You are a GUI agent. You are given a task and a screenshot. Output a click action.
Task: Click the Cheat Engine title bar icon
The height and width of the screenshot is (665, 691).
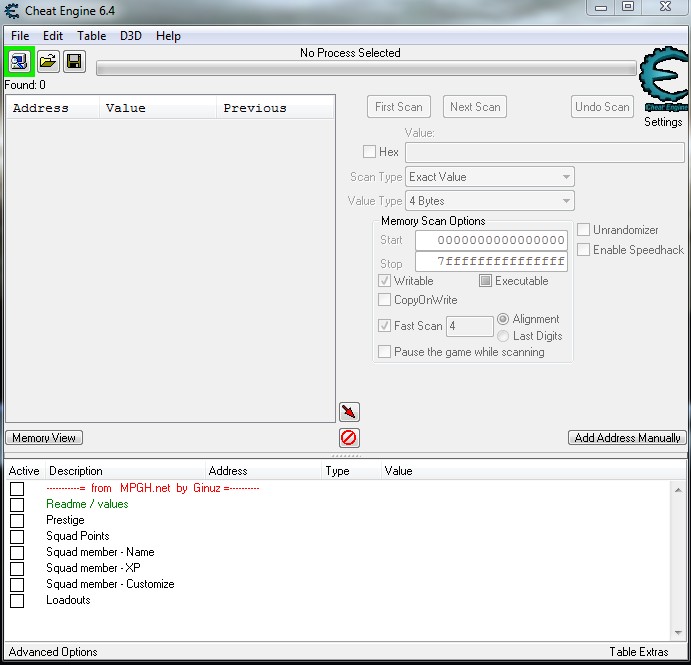click(12, 11)
